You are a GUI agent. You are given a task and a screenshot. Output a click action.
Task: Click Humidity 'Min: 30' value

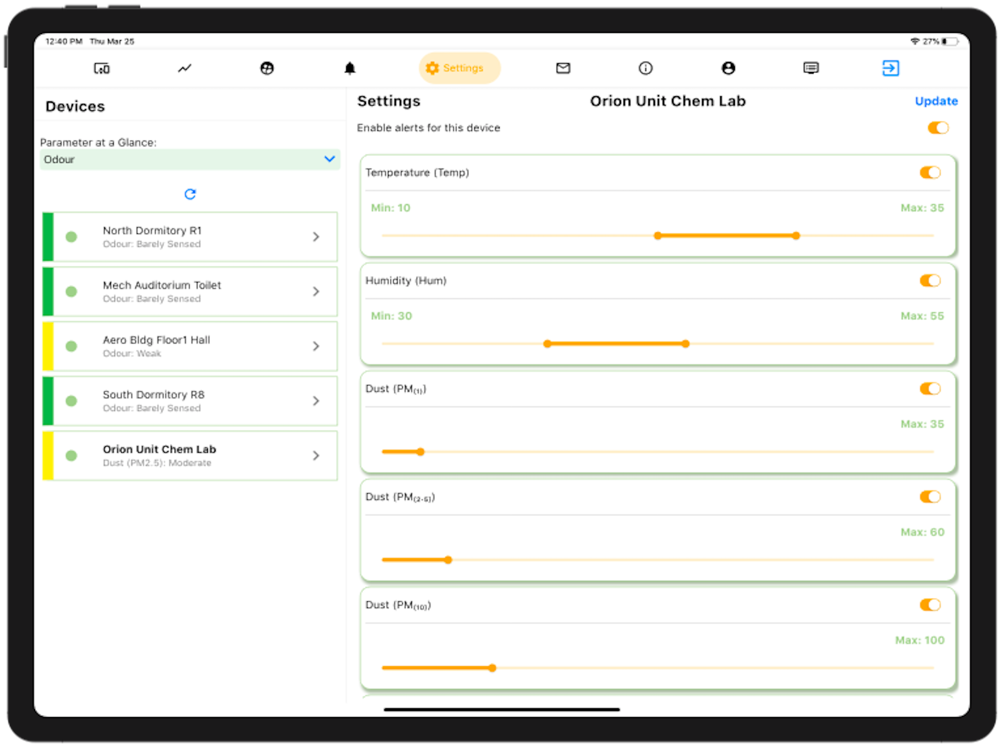pyautogui.click(x=391, y=316)
